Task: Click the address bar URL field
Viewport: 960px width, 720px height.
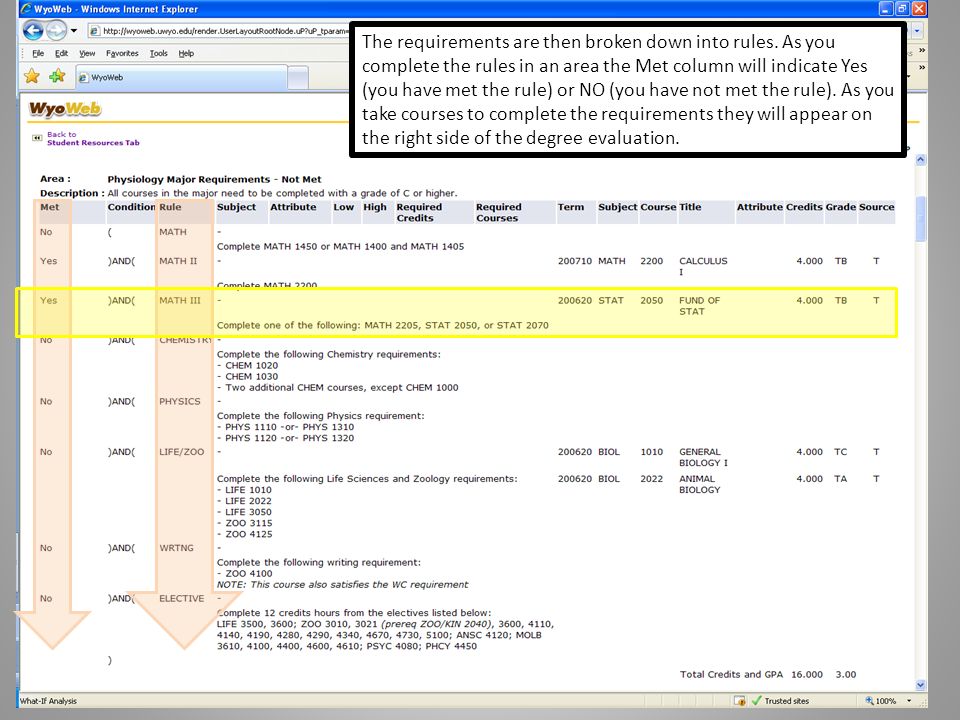Action: [x=219, y=31]
